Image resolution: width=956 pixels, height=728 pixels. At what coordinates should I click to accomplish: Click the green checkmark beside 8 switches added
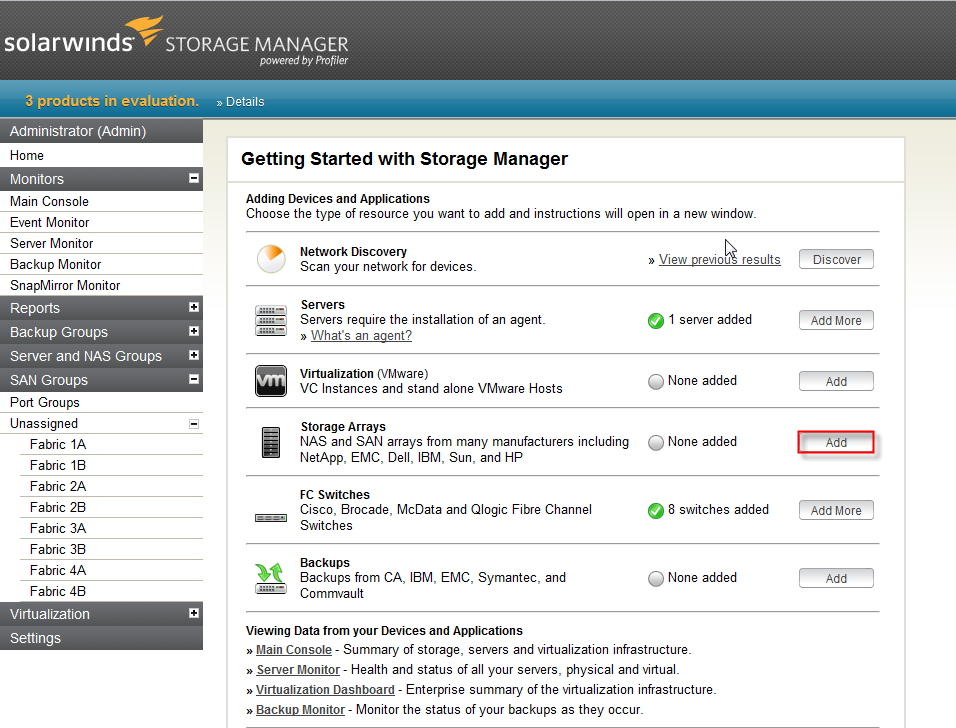(656, 510)
